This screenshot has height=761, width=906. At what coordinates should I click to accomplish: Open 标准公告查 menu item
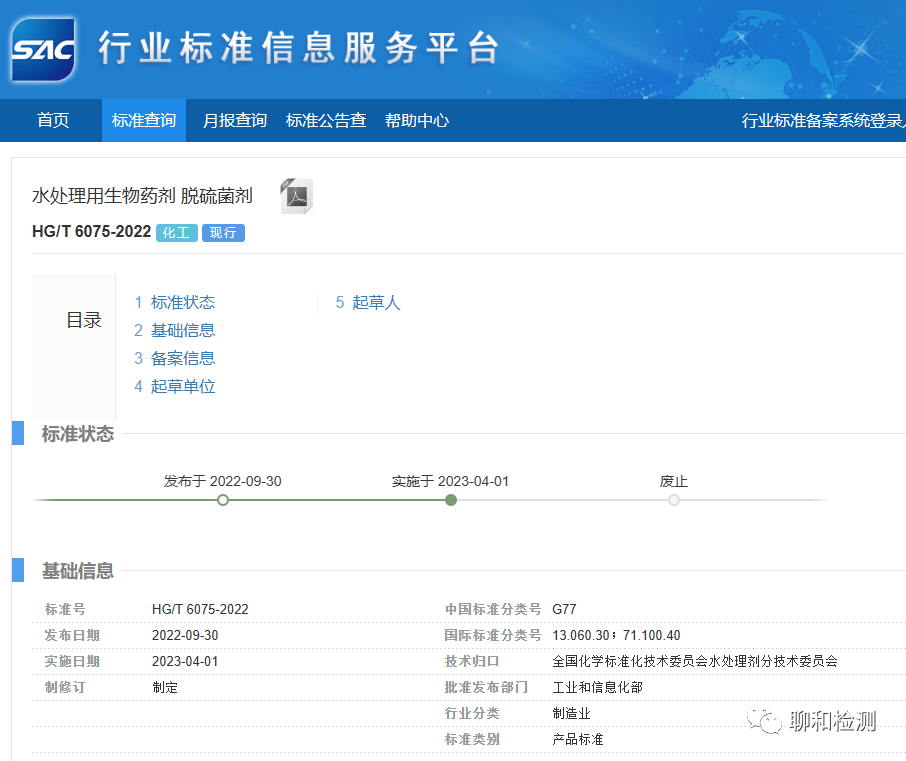click(x=326, y=120)
